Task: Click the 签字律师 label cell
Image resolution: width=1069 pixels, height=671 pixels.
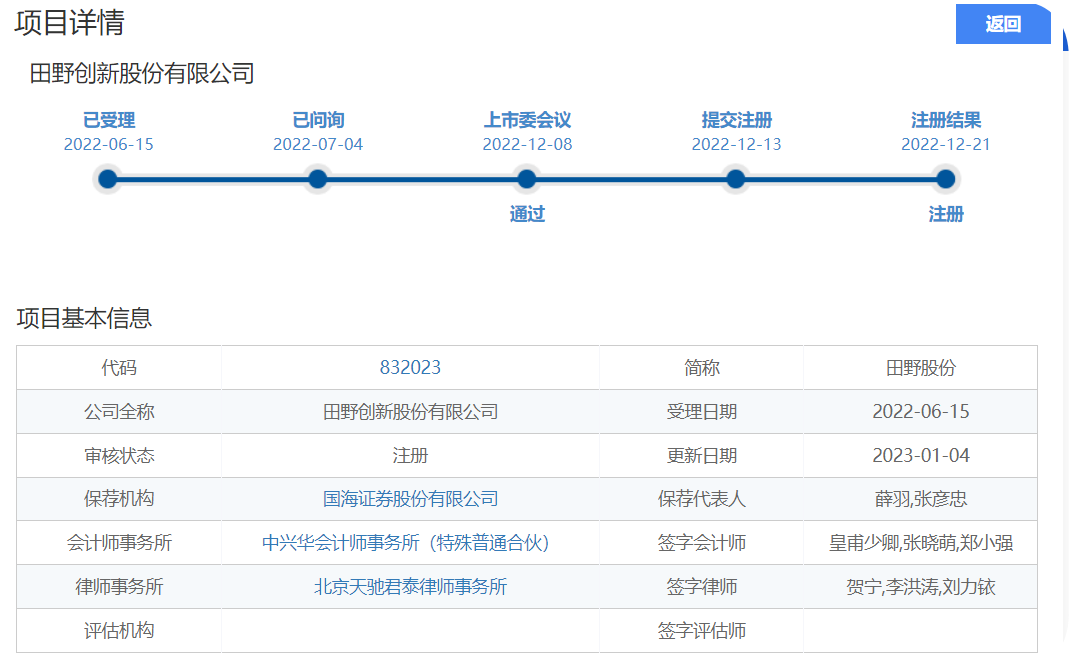Action: 702,586
